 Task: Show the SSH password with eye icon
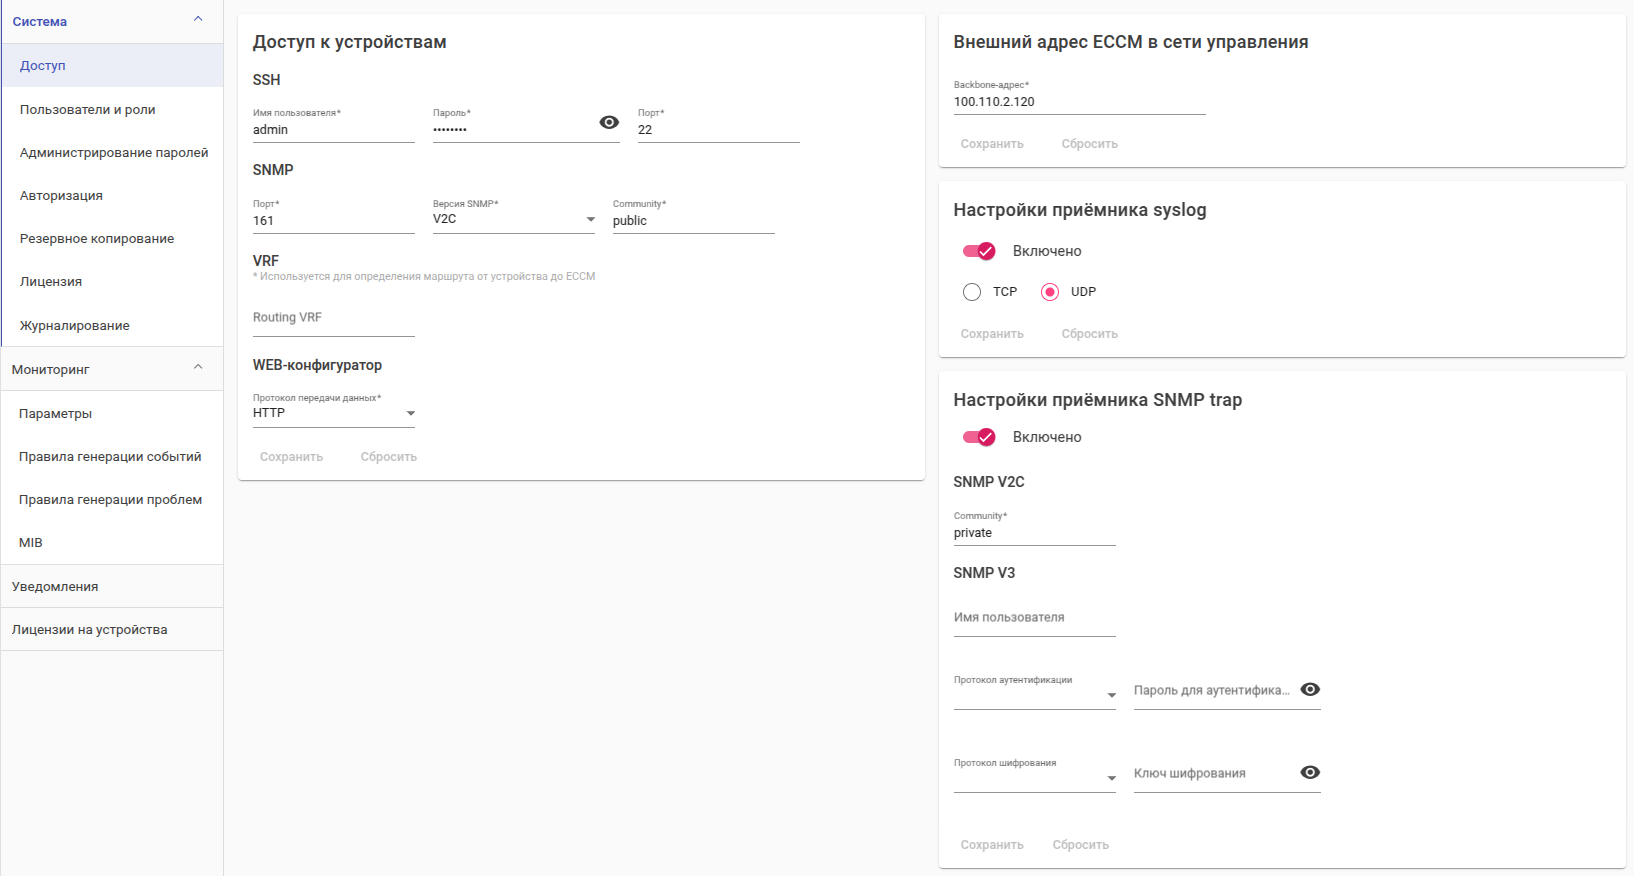(x=609, y=122)
